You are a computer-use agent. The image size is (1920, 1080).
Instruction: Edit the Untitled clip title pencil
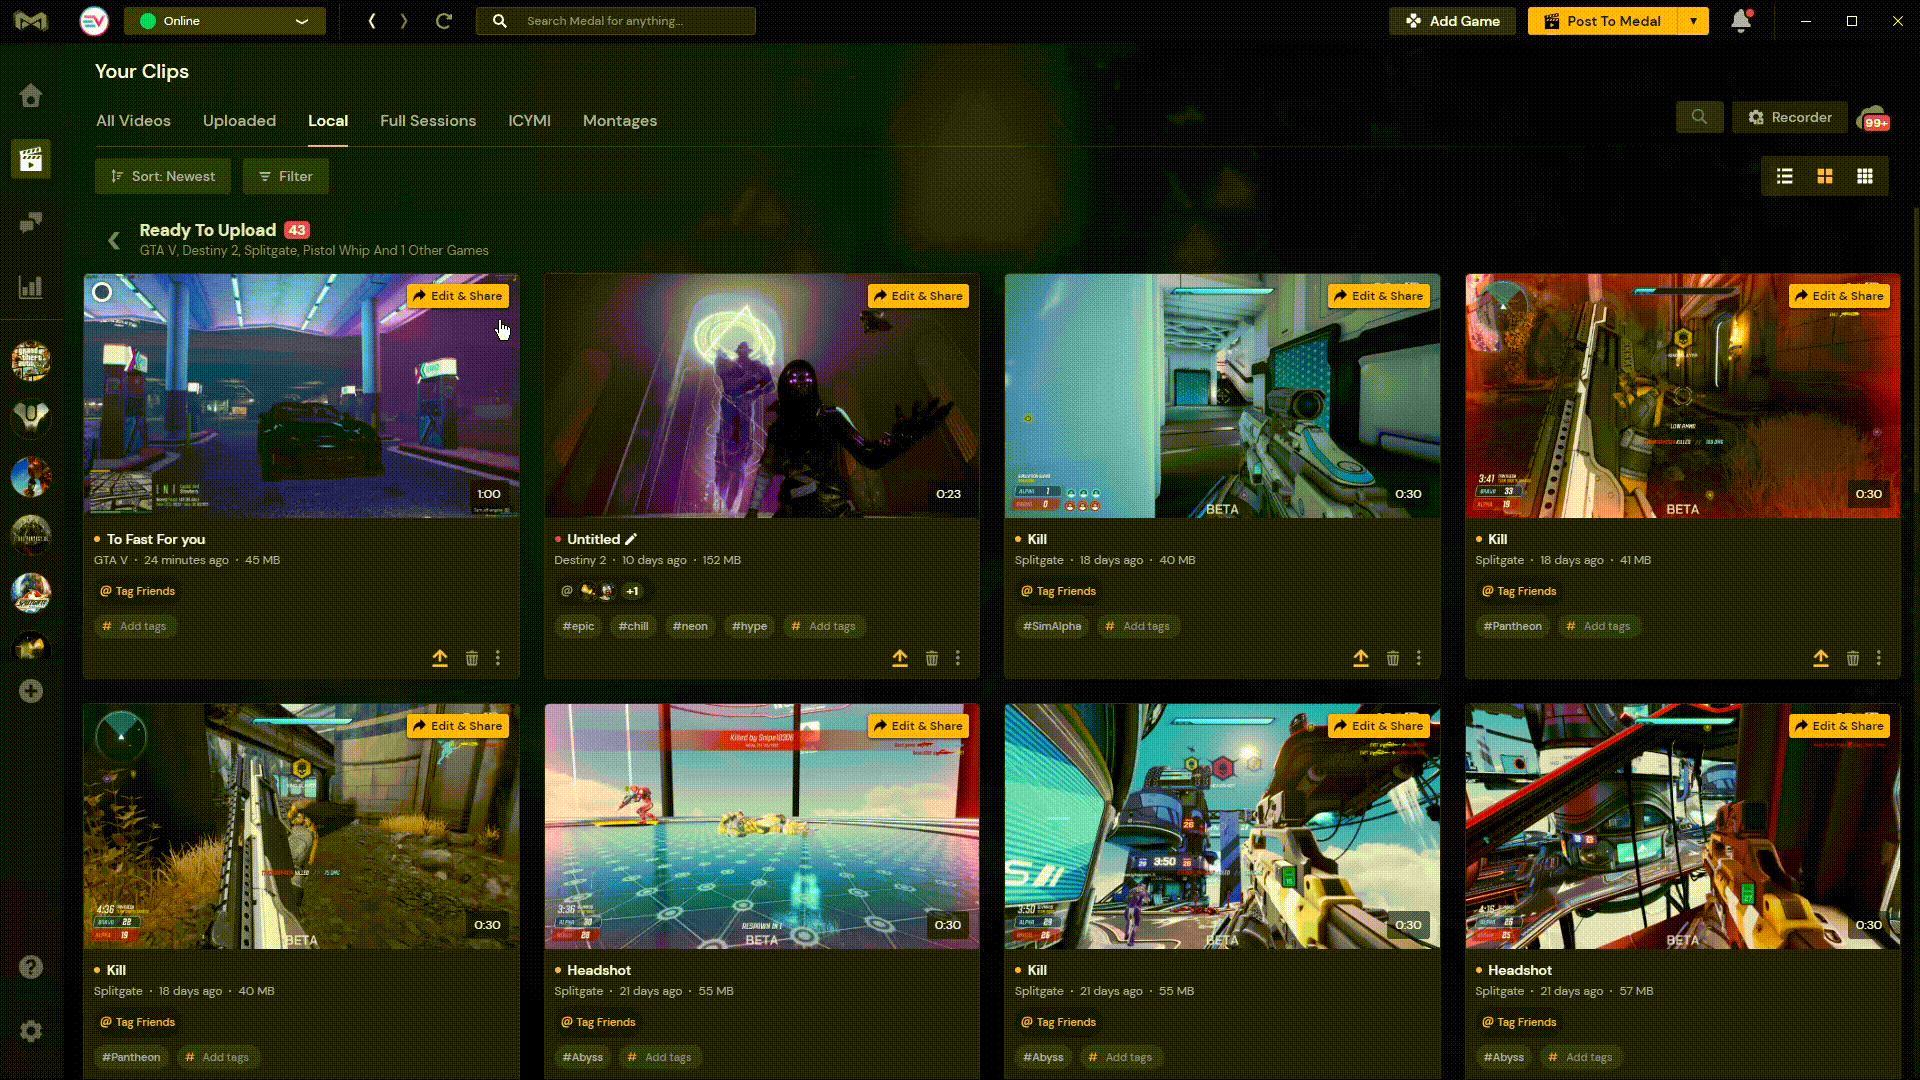click(631, 539)
